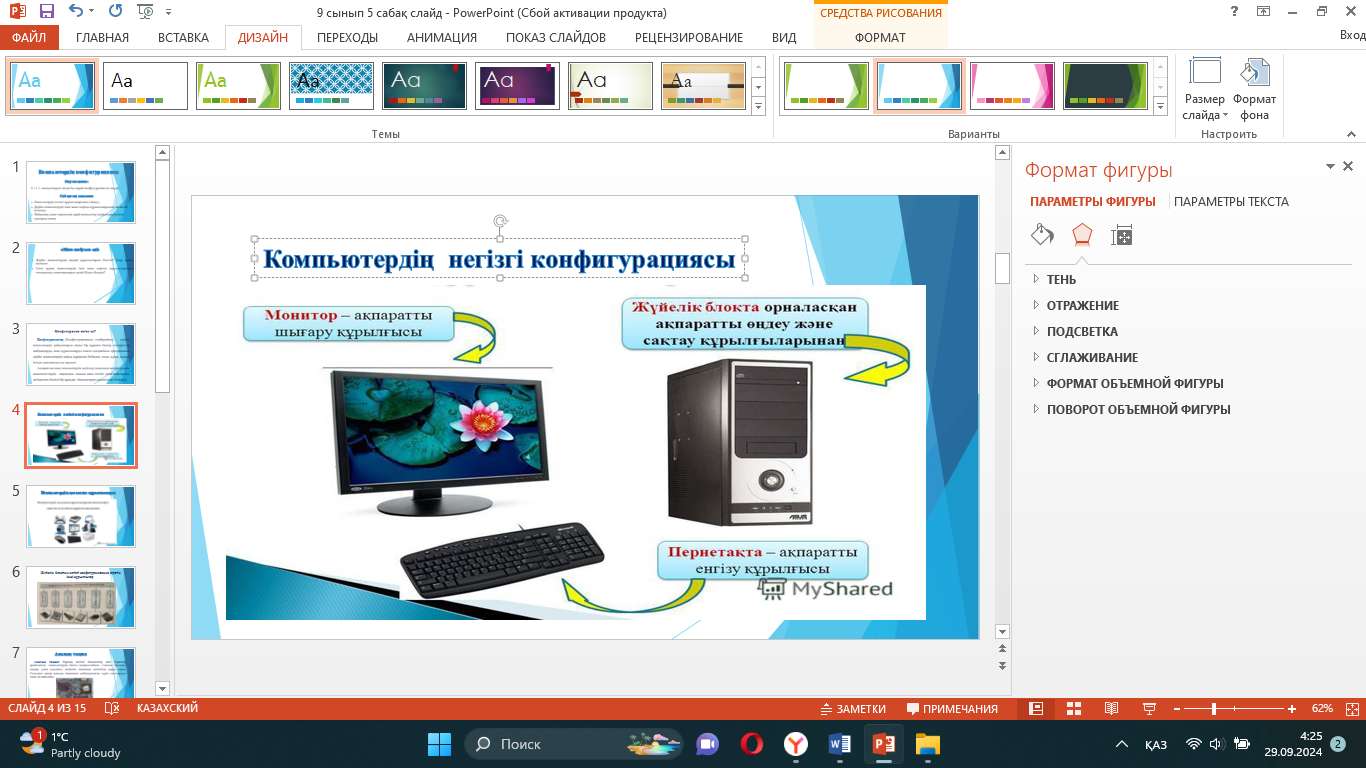Screen dimensions: 1366x768
Task: Switch to ПАРАМЕТРЫ ТЕКСТА in Format Shape pane
Action: pyautogui.click(x=1231, y=201)
